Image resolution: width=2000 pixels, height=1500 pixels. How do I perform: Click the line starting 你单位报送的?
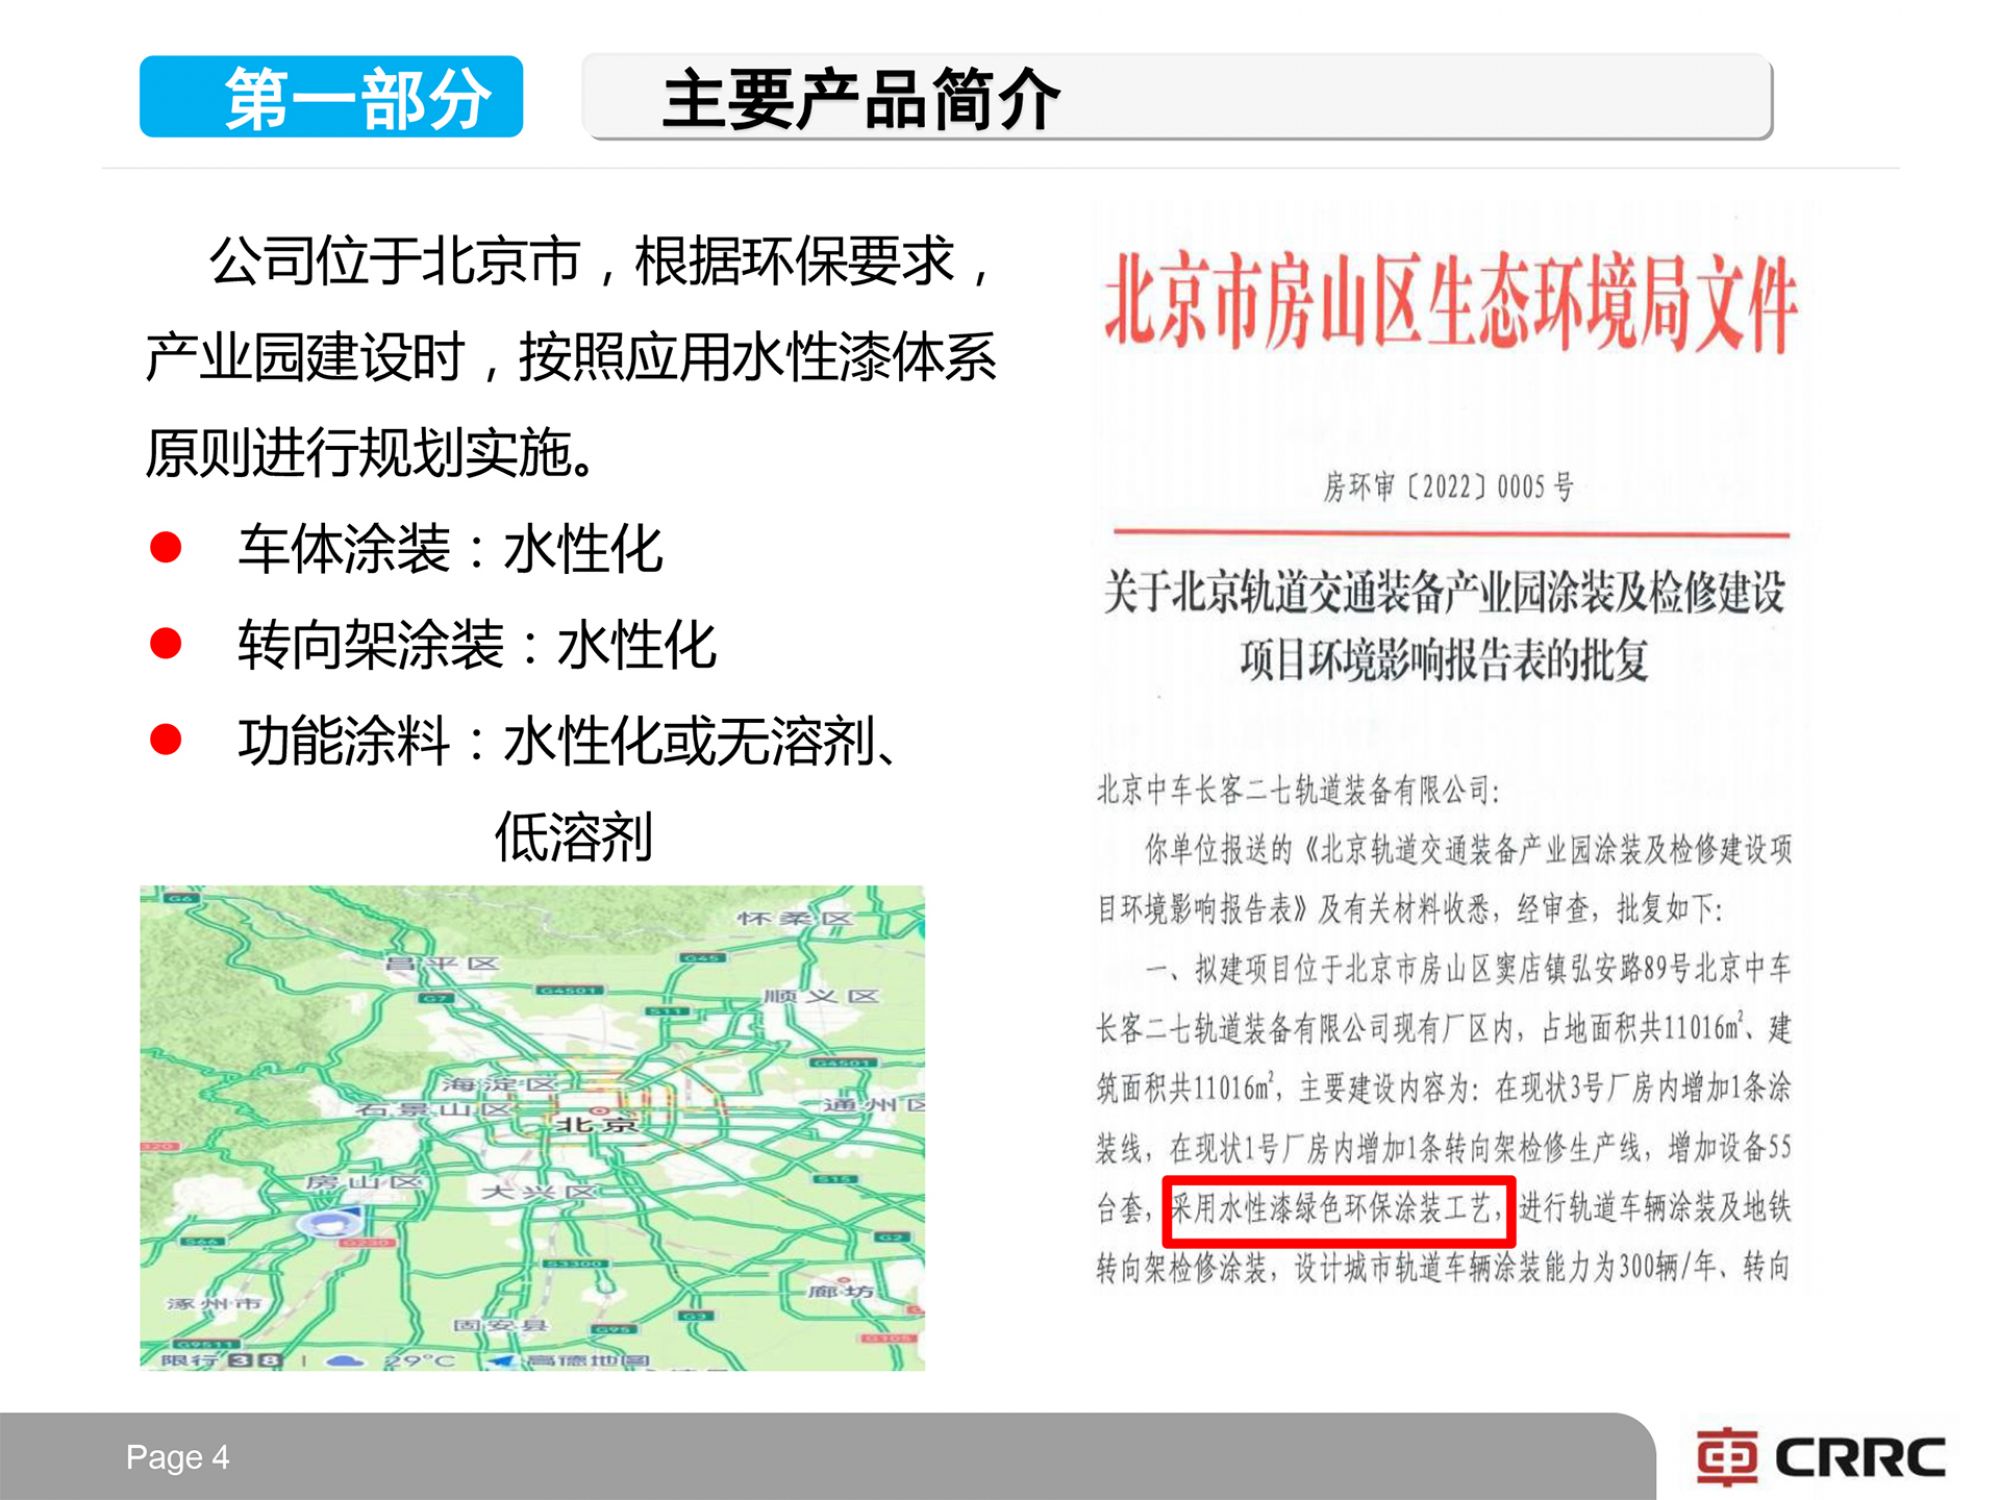[1468, 850]
